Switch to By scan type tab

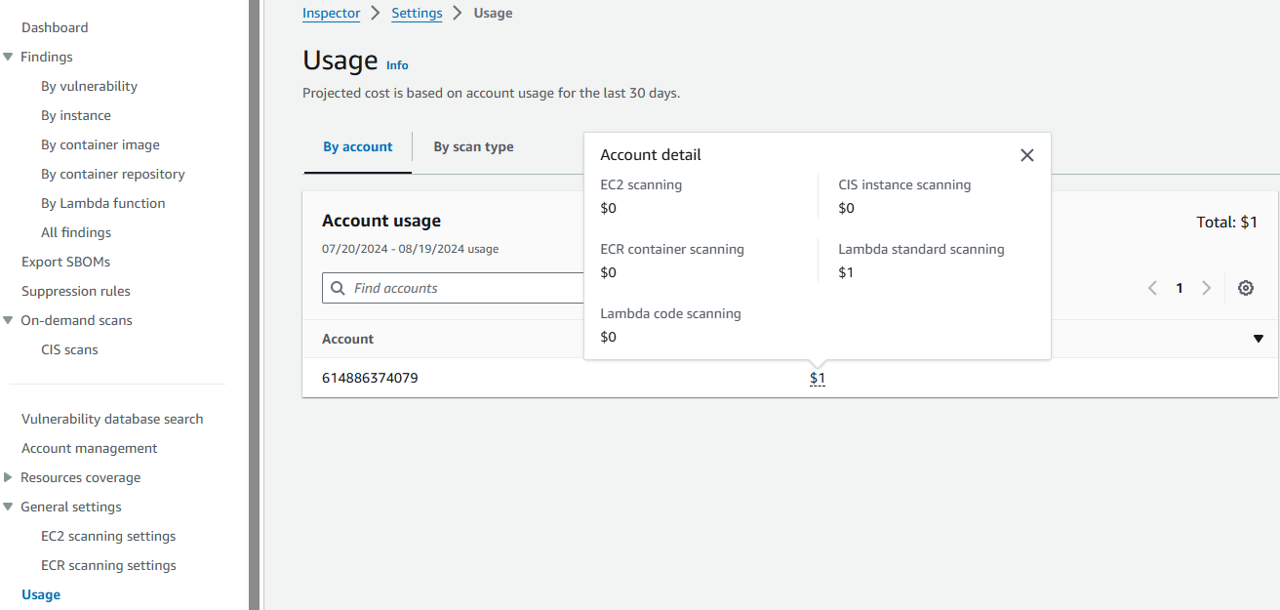coord(473,146)
